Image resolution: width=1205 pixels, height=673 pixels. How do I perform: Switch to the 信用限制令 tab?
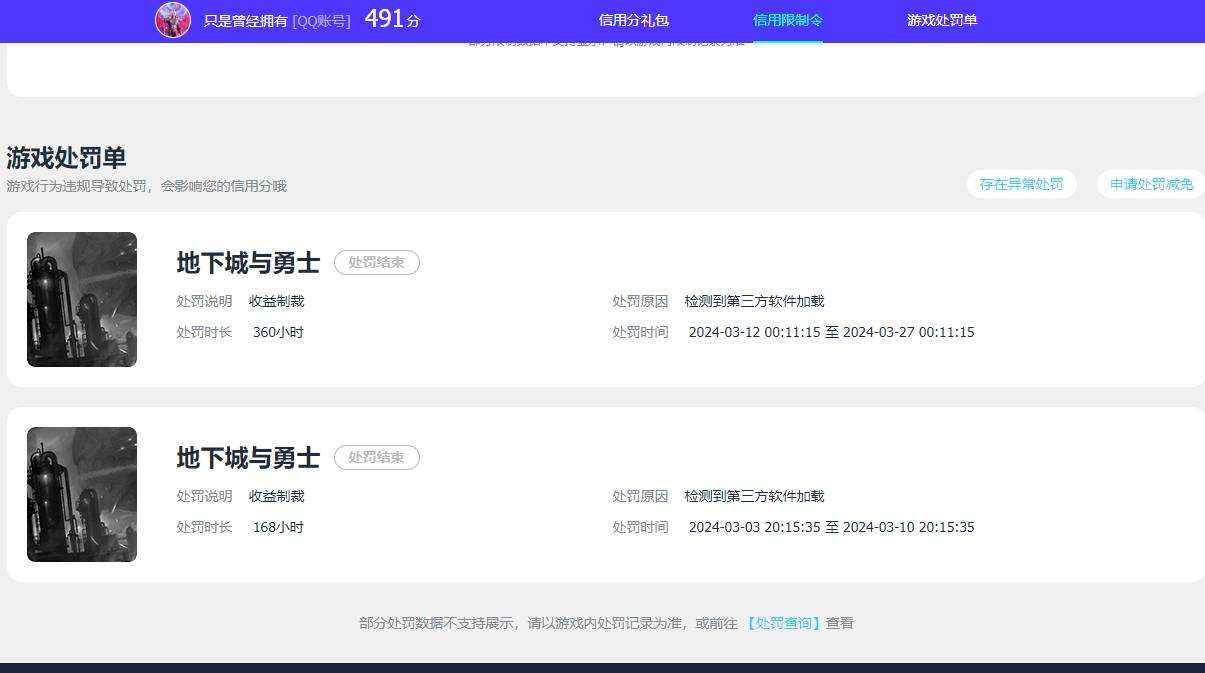(788, 20)
